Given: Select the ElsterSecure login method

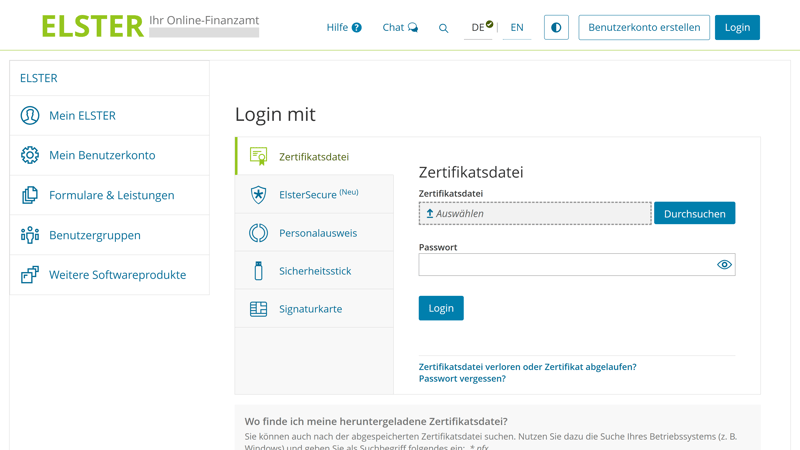Looking at the screenshot, I should pos(315,194).
